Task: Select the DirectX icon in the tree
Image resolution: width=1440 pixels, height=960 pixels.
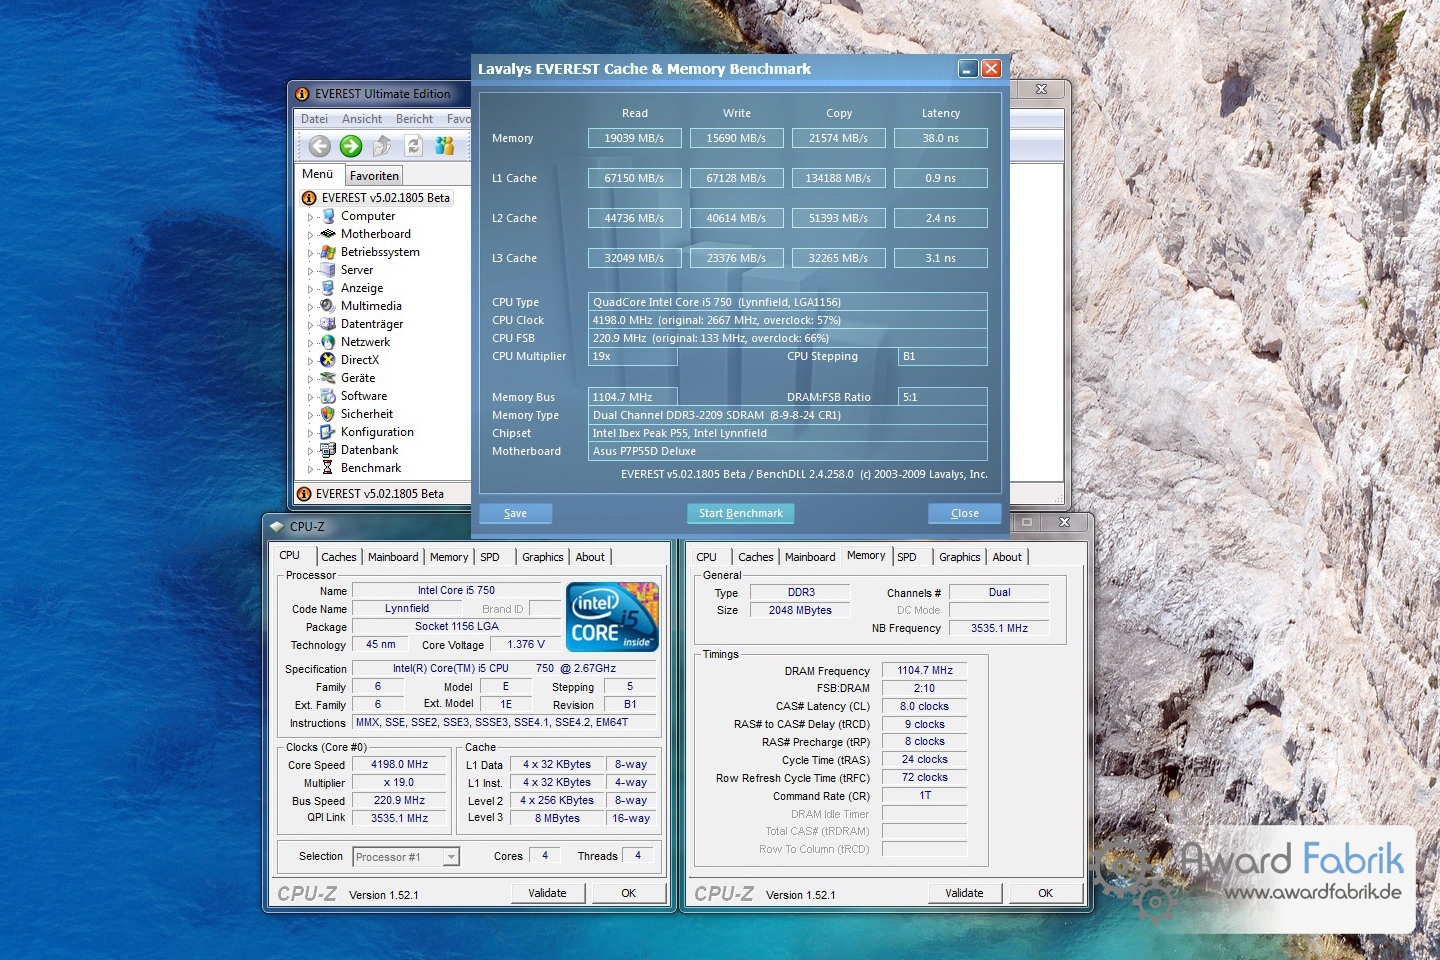Action: pos(327,360)
